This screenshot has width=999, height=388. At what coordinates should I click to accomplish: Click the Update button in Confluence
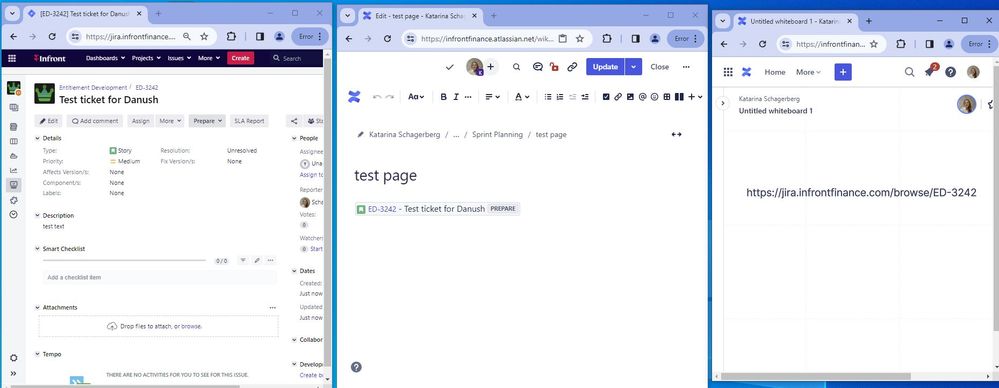pos(605,66)
